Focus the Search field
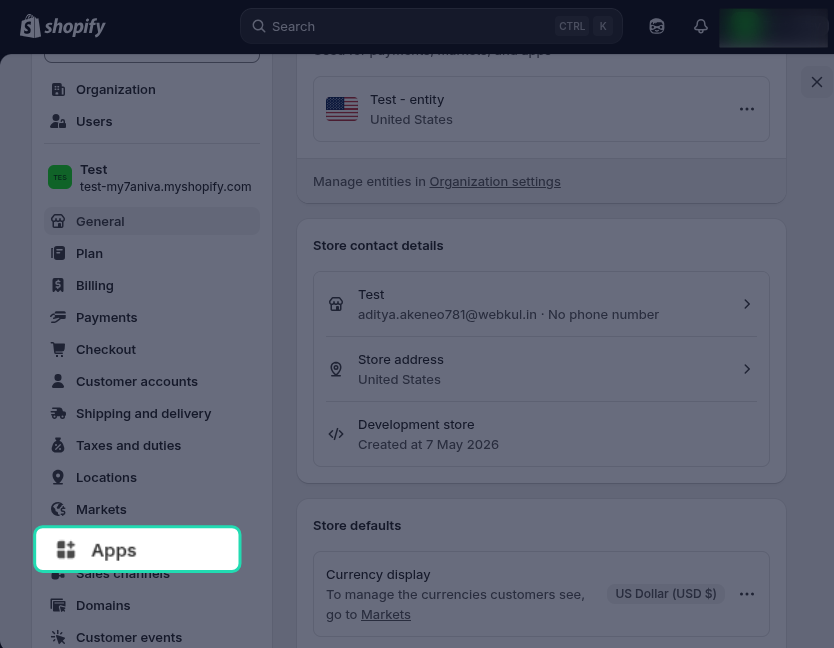Viewport: 834px width, 648px height. (x=431, y=26)
